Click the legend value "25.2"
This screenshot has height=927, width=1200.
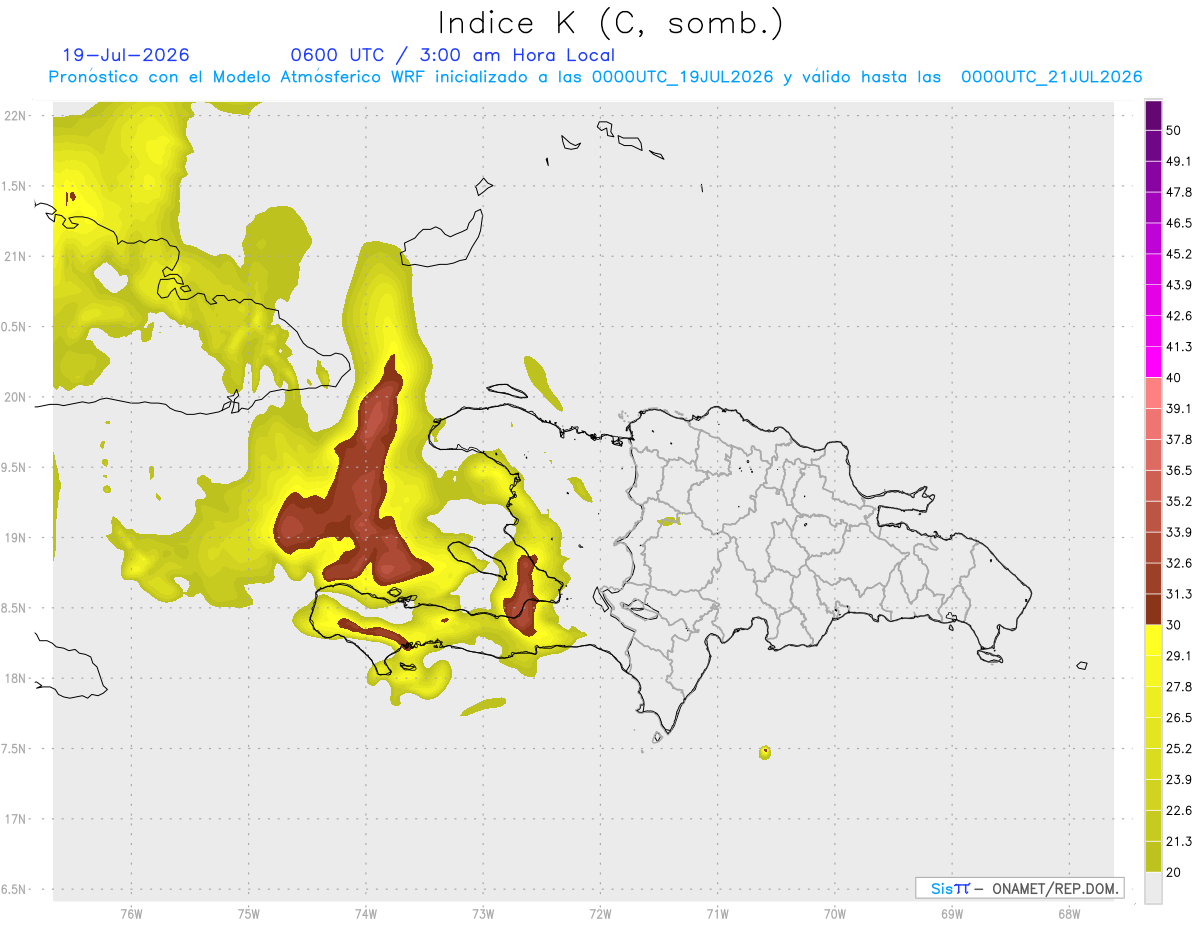click(x=1179, y=749)
